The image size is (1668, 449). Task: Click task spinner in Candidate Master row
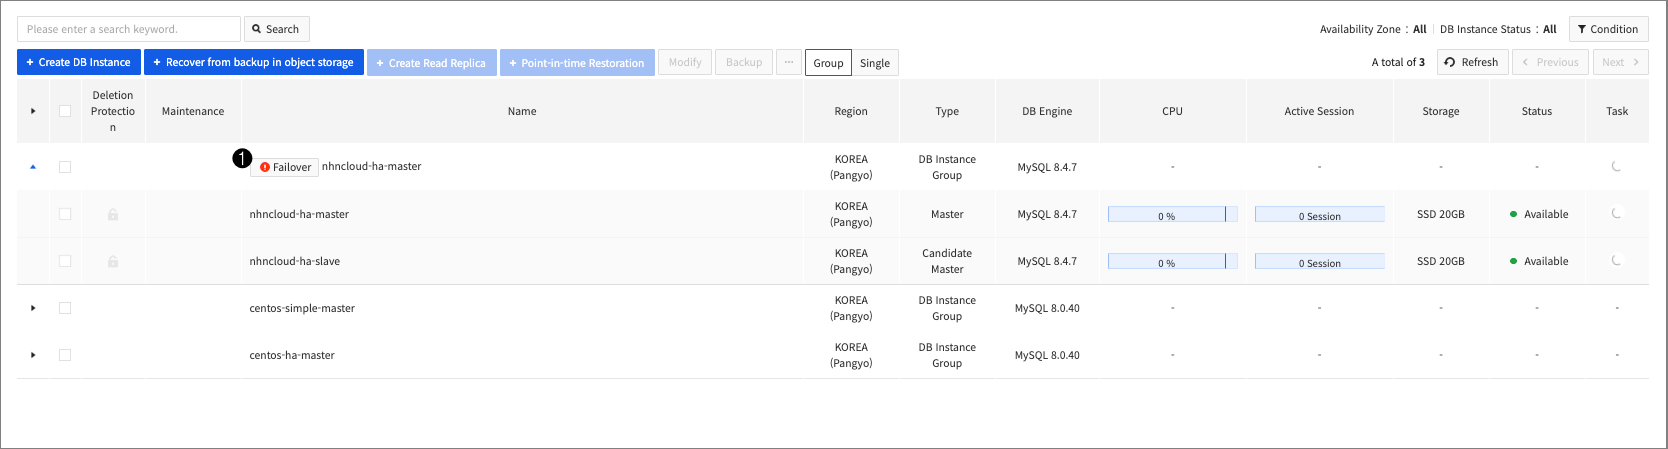[1616, 260]
